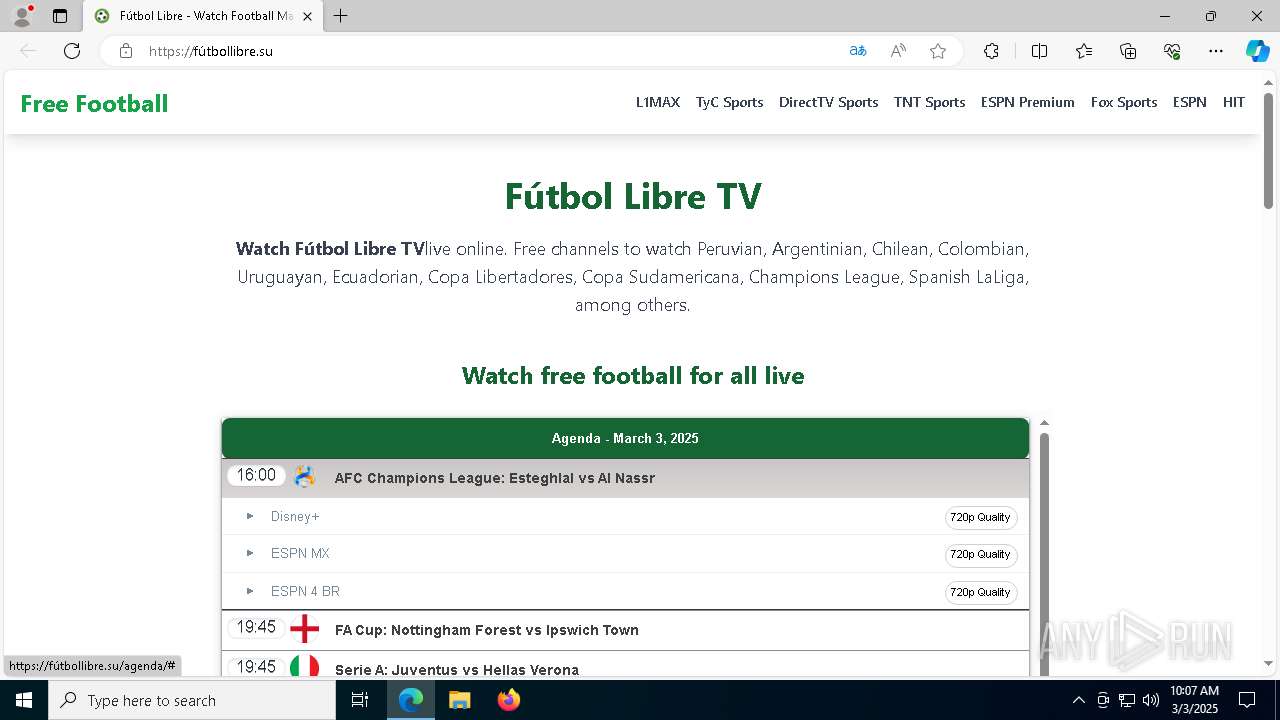Click the page vertical scrollbar thumb

1268,150
